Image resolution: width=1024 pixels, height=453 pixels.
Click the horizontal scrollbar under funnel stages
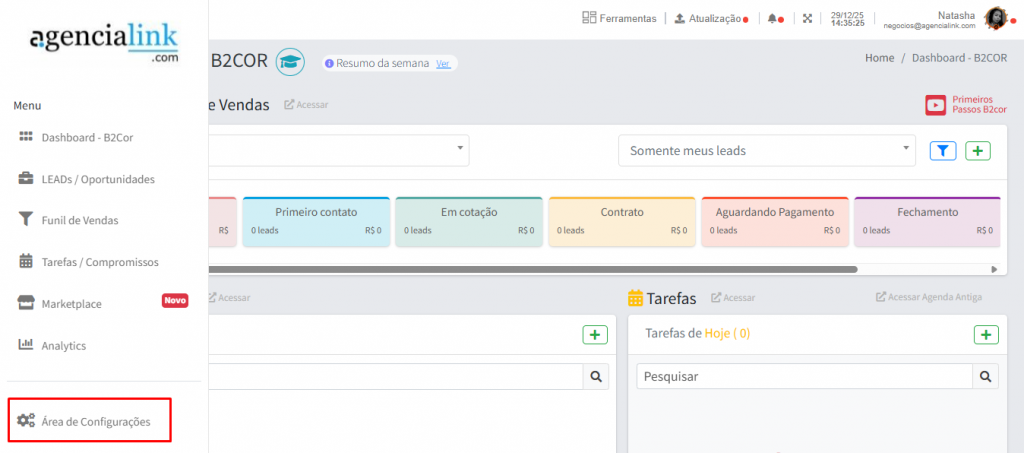pos(530,269)
